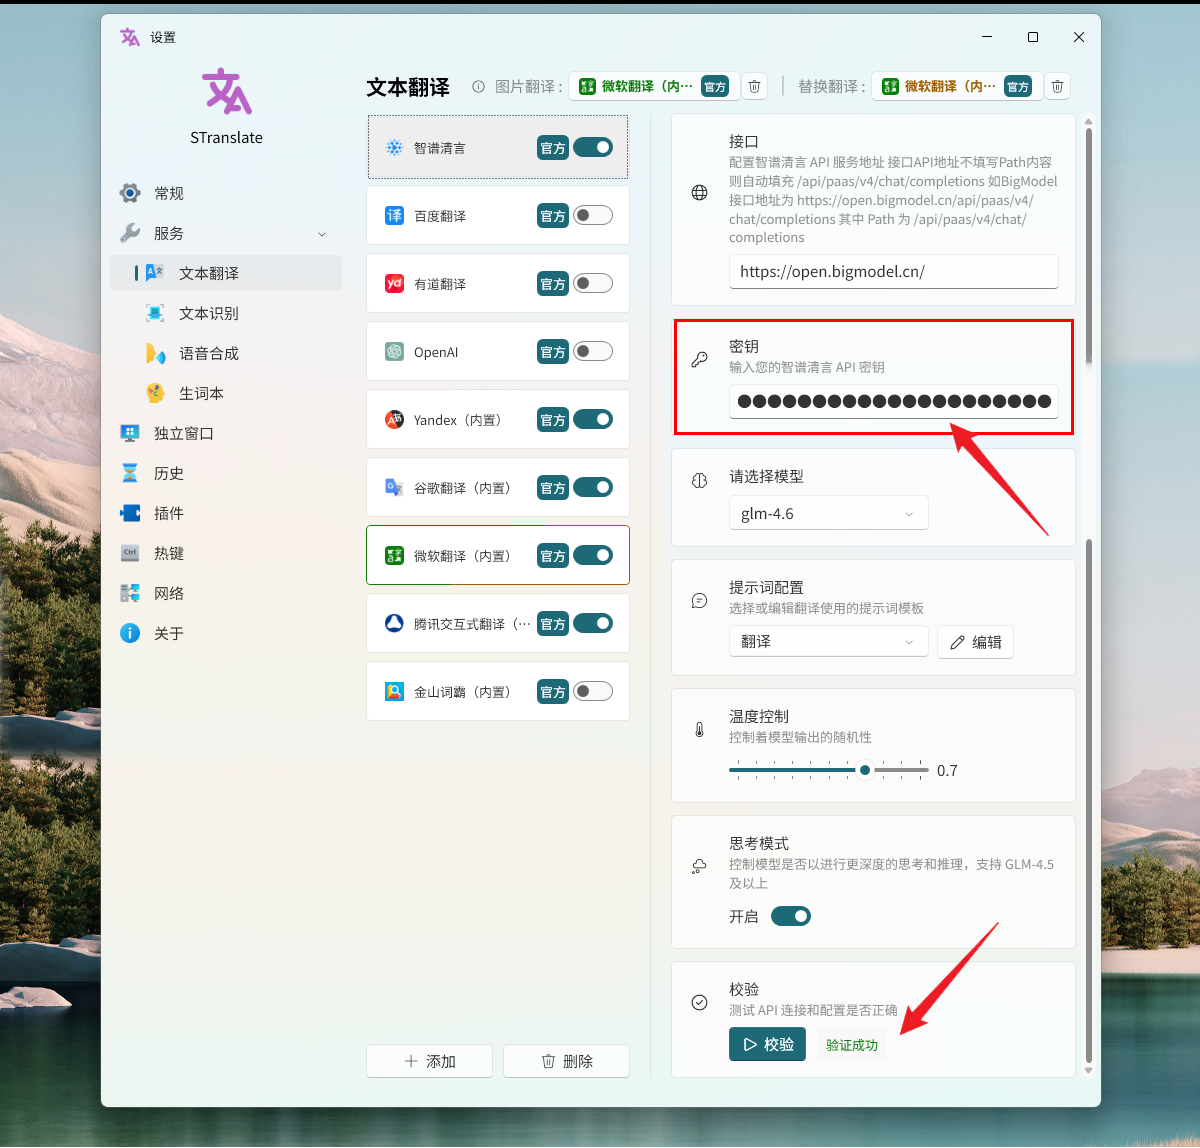Collapse the 服务 sidebar section chevron
1200x1148 pixels.
pyautogui.click(x=322, y=234)
